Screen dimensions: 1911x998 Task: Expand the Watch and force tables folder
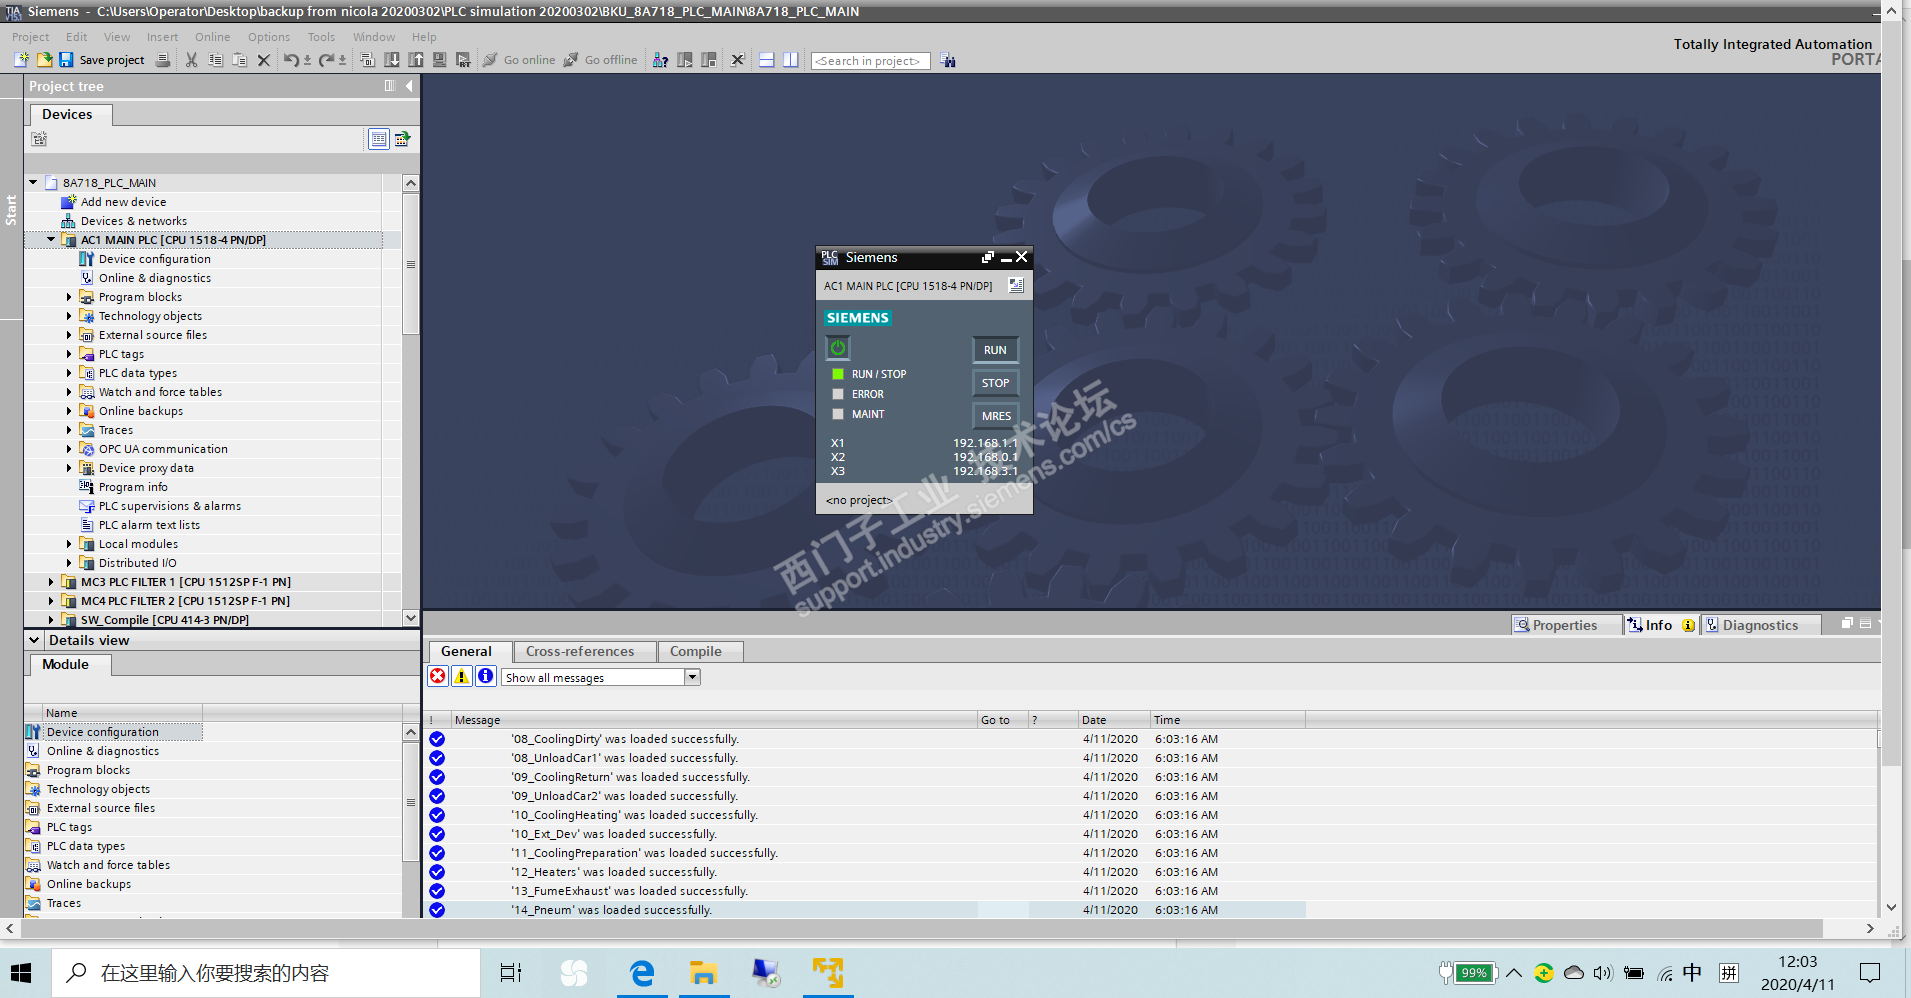[69, 392]
